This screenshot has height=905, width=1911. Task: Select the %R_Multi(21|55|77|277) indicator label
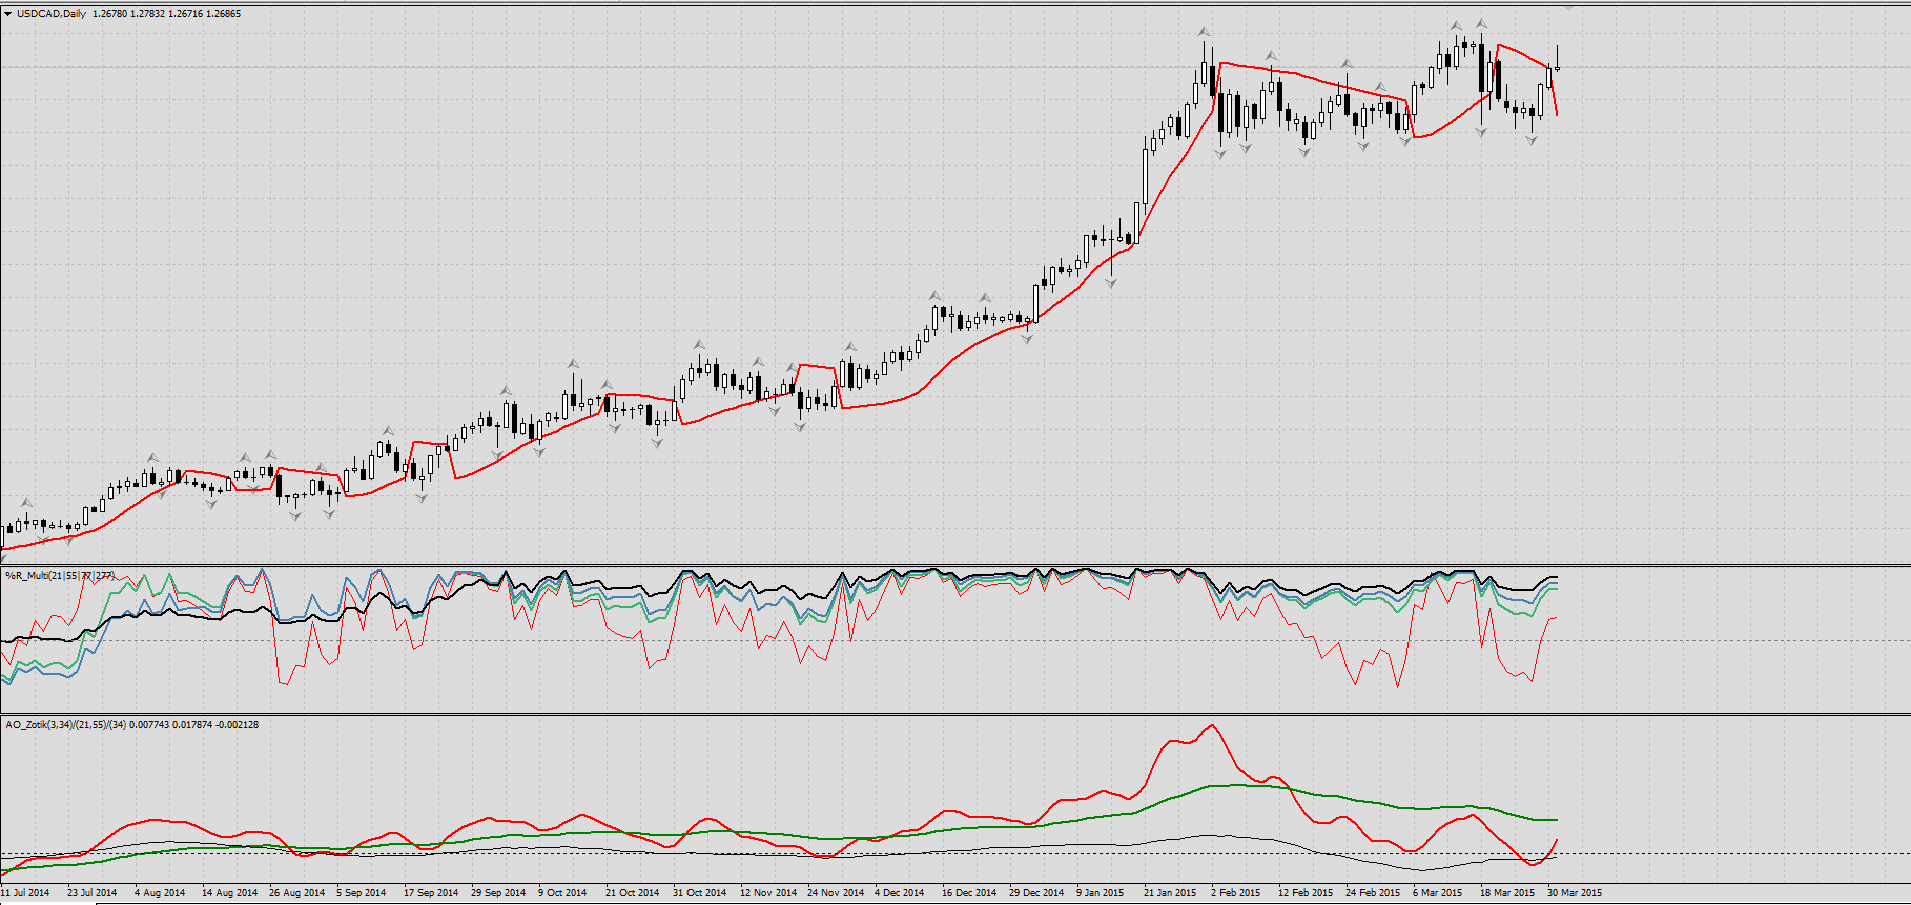(60, 576)
